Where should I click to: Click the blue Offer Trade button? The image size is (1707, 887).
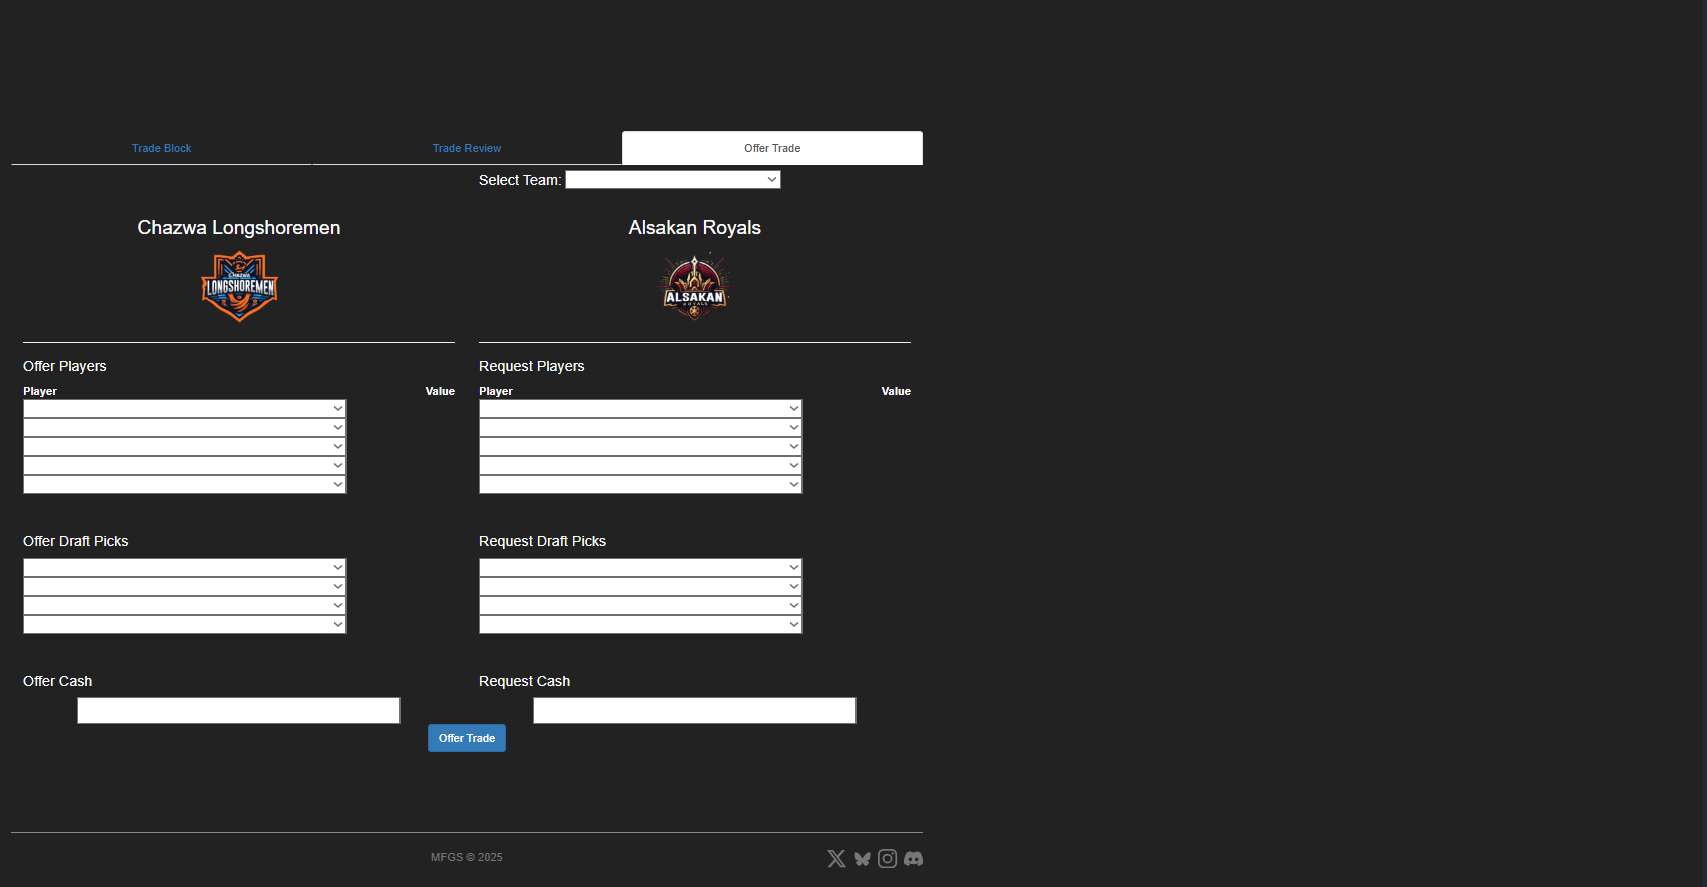[467, 738]
